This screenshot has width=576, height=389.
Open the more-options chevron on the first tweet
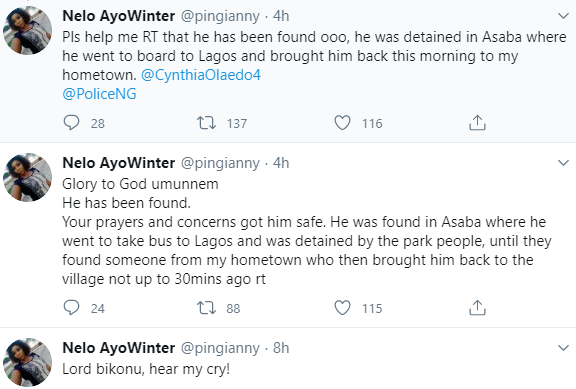coord(563,16)
